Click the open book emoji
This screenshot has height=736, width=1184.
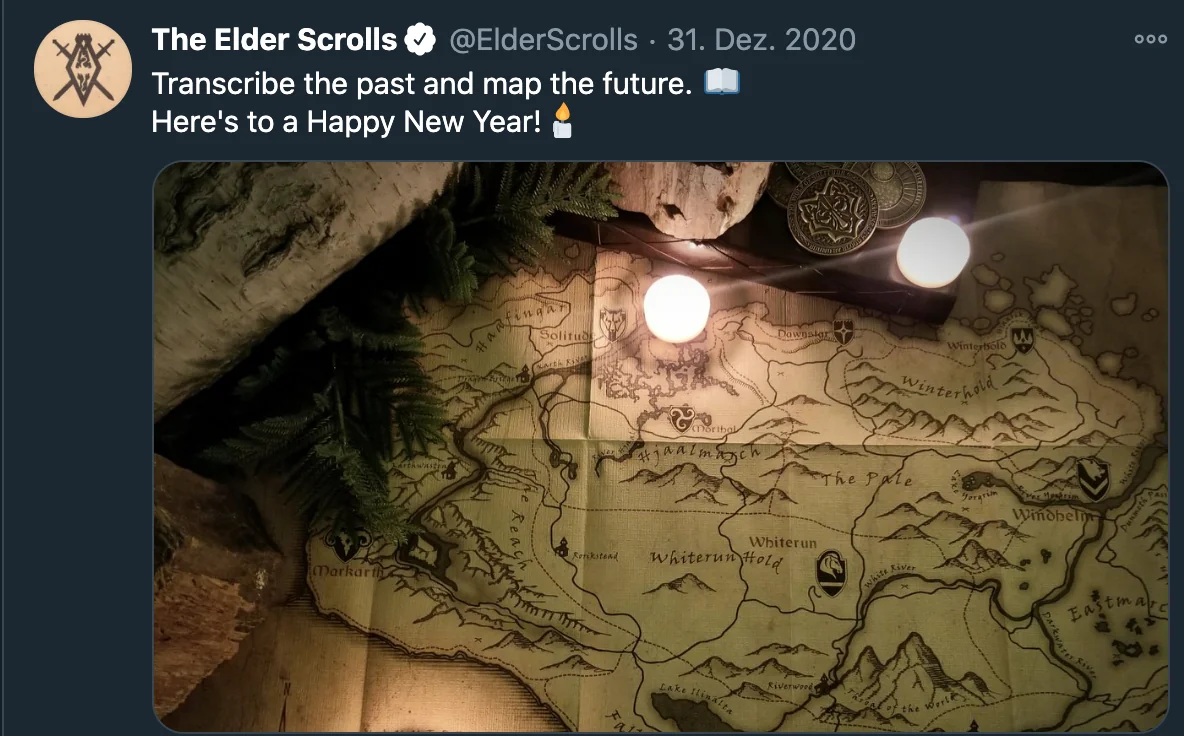click(x=722, y=82)
